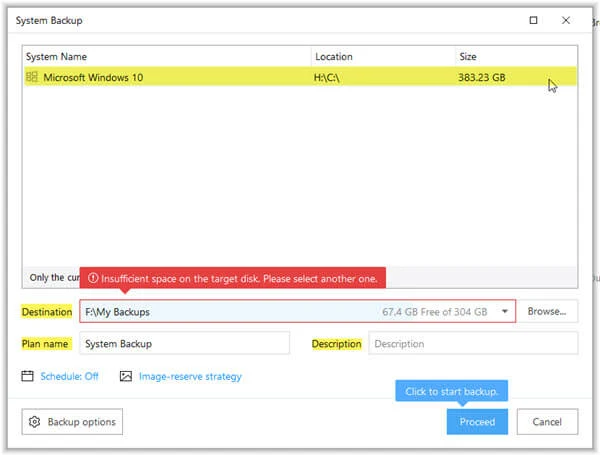Click the calendar schedule icon
The image size is (600, 455).
coord(27,376)
